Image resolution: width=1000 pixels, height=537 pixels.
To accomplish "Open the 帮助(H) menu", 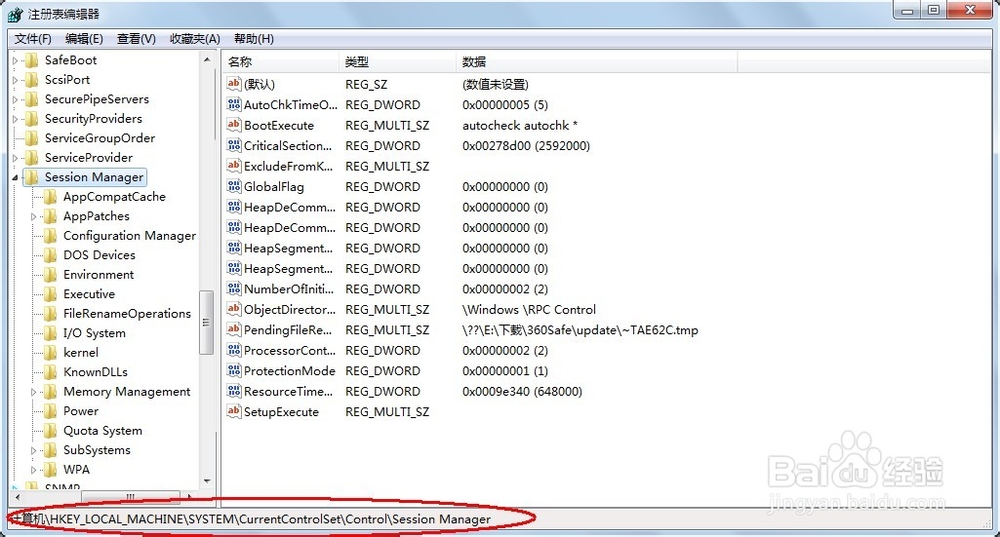I will [x=254, y=39].
